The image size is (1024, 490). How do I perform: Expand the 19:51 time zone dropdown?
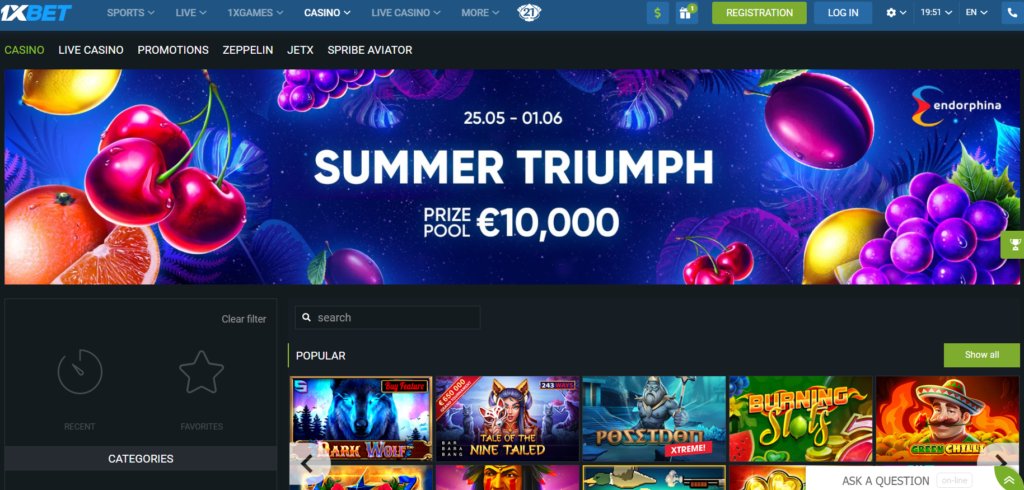(x=936, y=12)
